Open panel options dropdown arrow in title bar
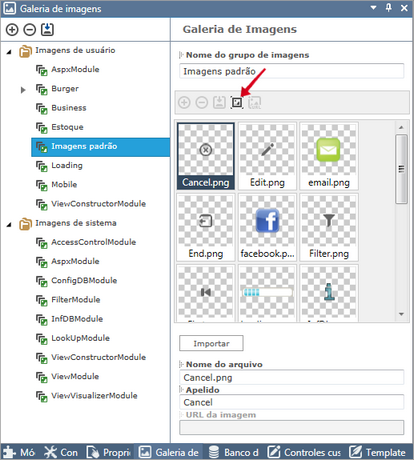This screenshot has height=460, width=414. click(373, 8)
